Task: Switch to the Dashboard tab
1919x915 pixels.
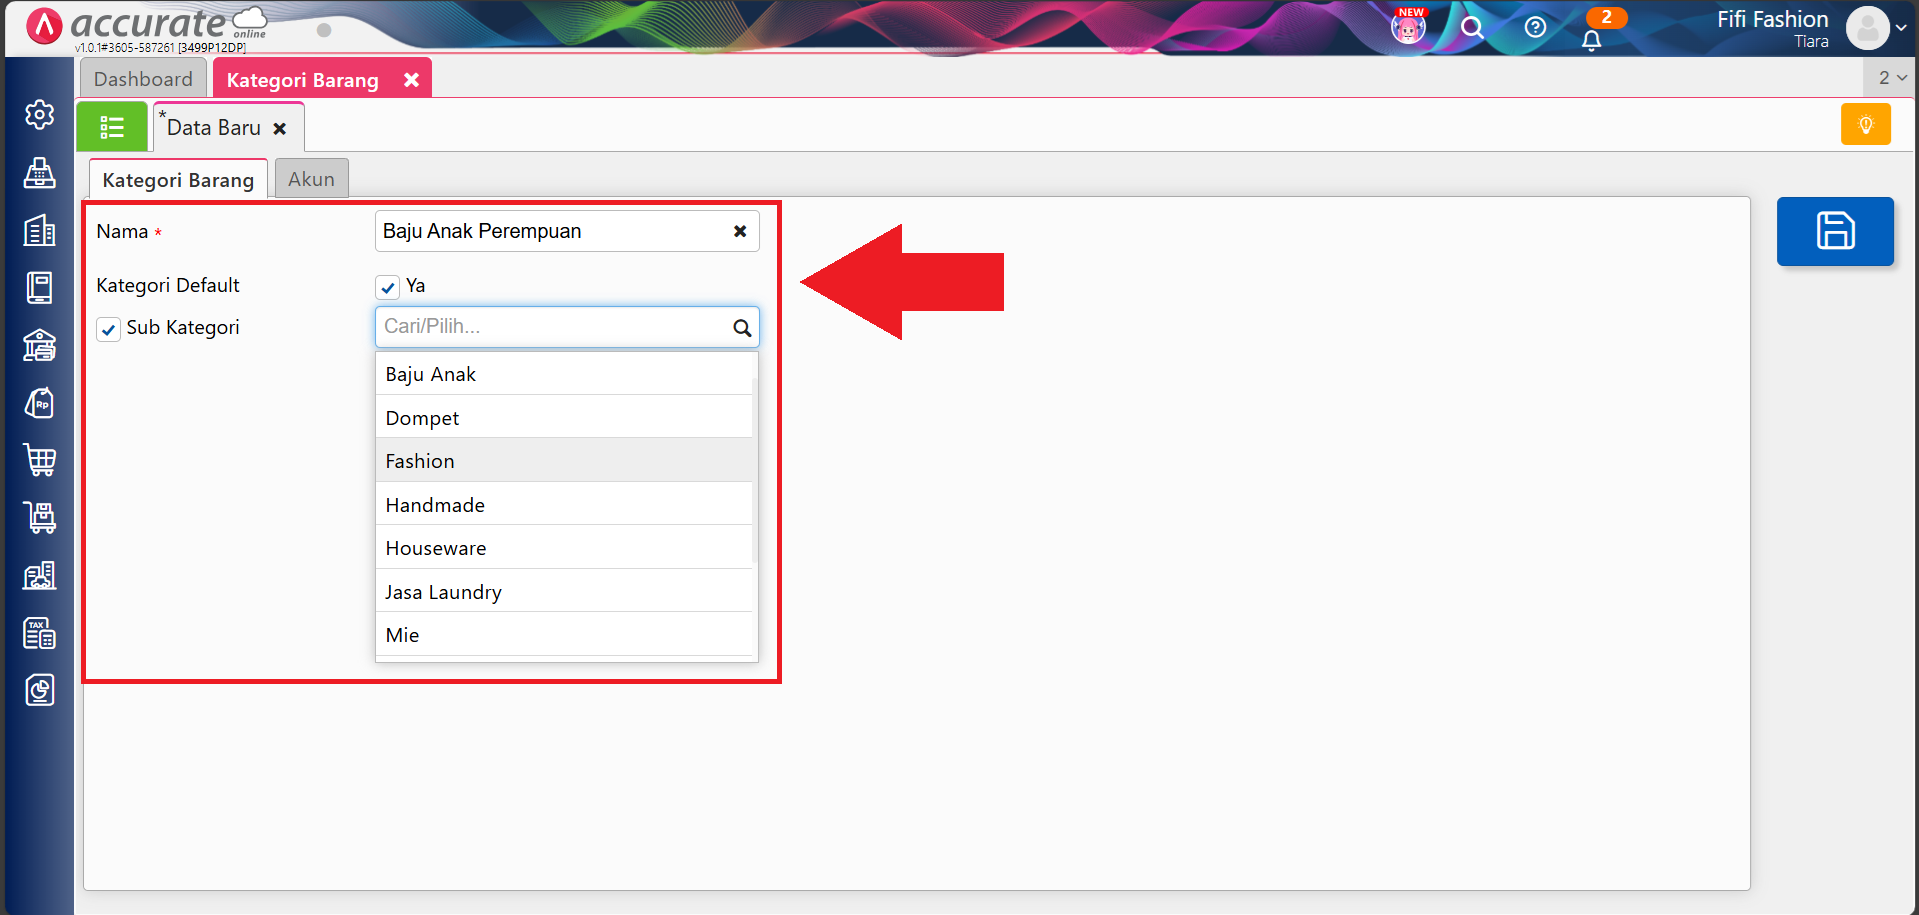Action: pyautogui.click(x=143, y=79)
